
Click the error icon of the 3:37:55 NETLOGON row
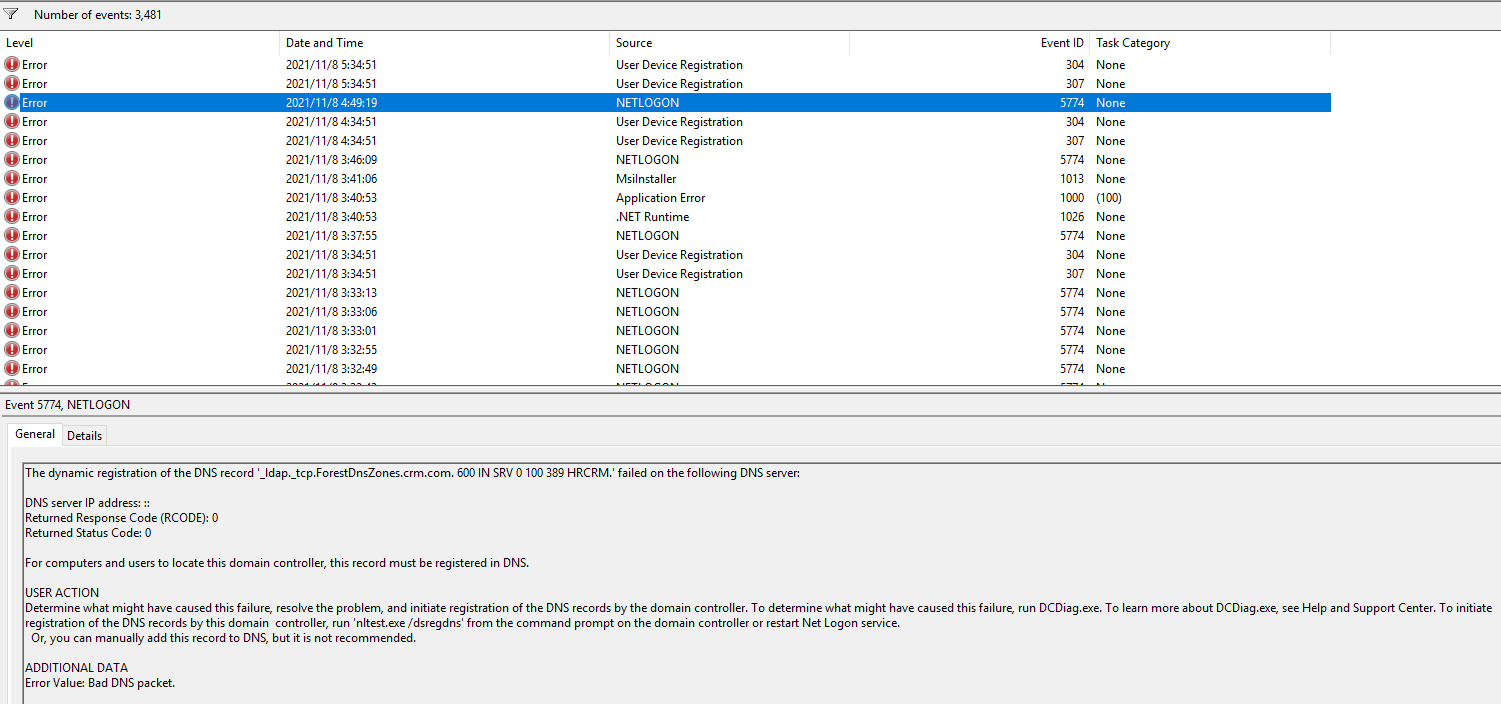12,236
